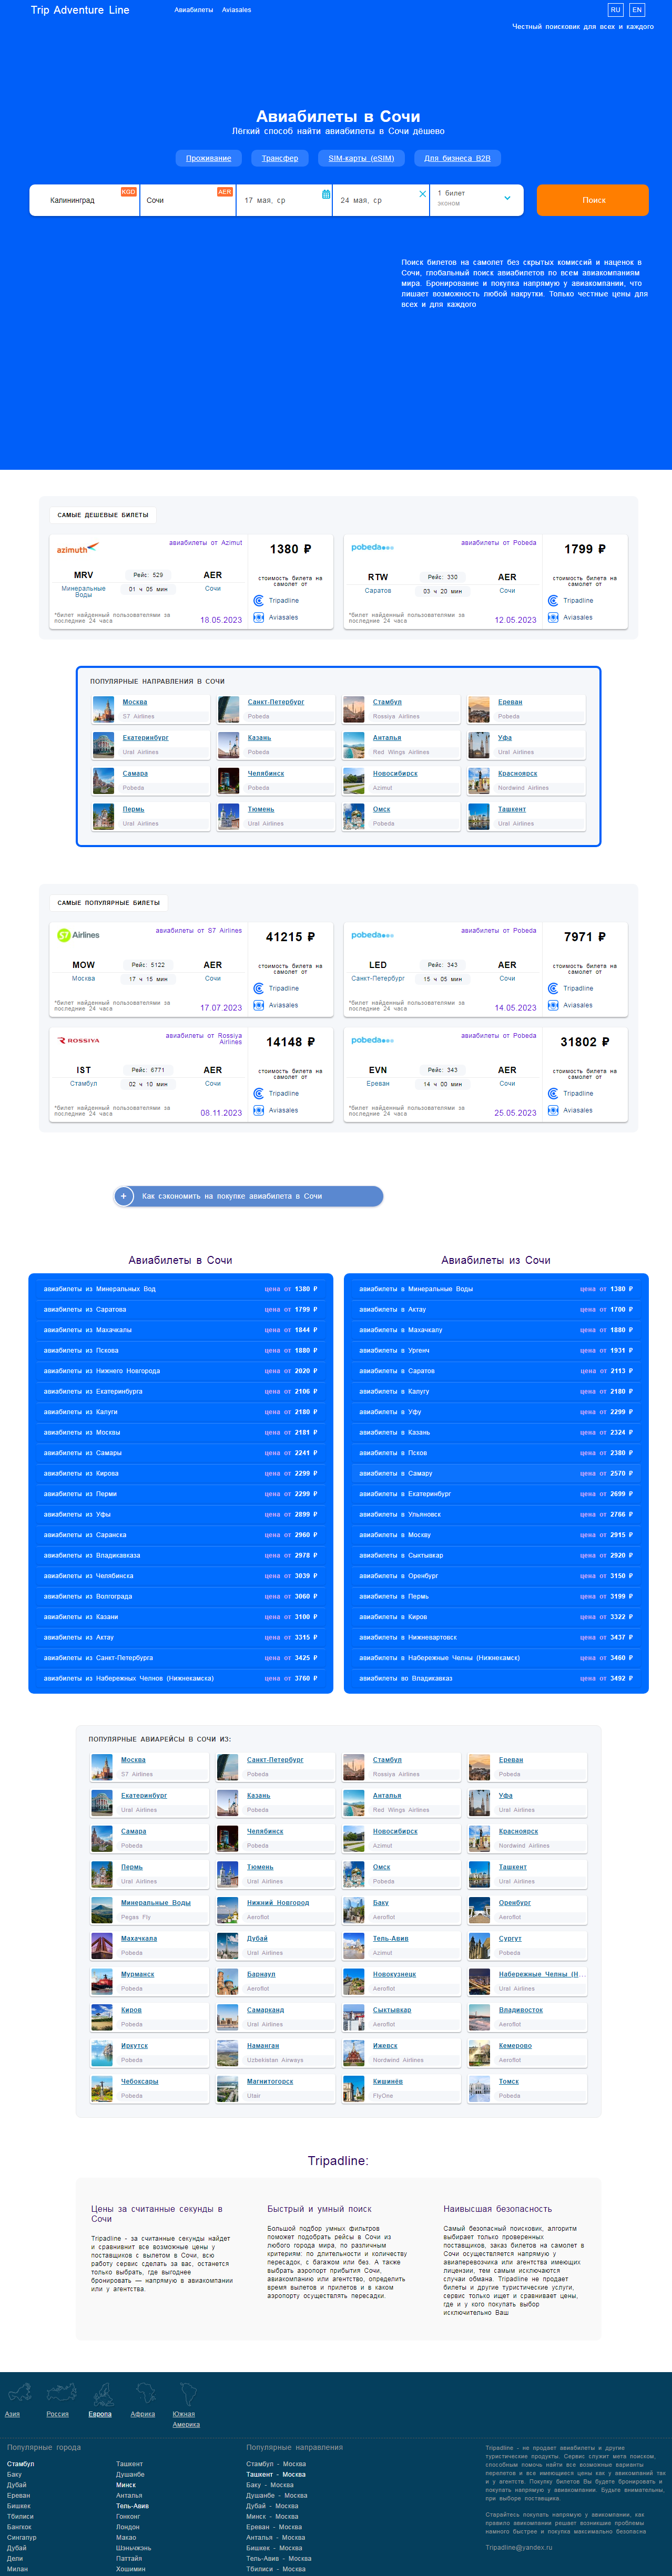The width and height of the screenshot is (672, 2576).
Task: Expand how to save on tickets section
Action: pos(124,1196)
